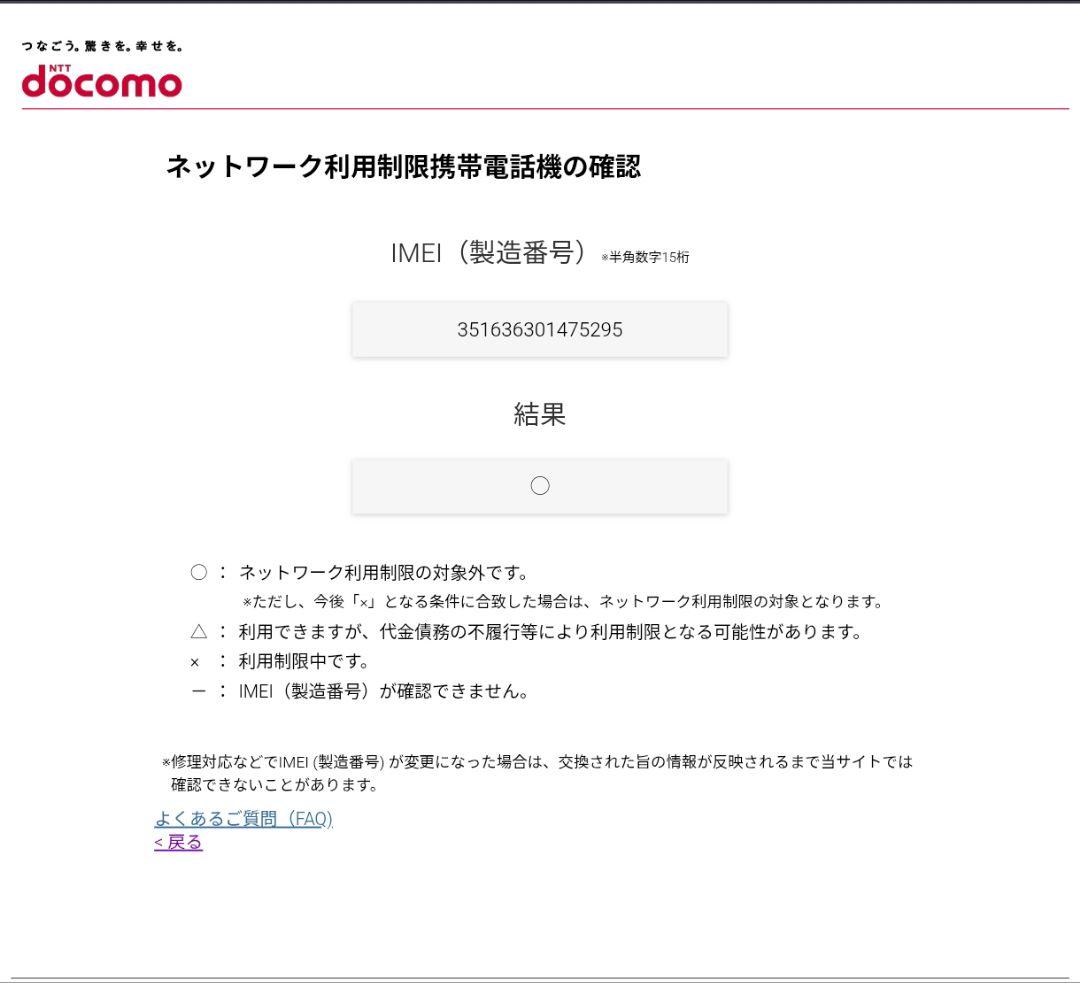Click the ネットワーク利用制限携帯電話機の確認 page title
Image resolution: width=1080 pixels, height=983 pixels.
coord(406,166)
